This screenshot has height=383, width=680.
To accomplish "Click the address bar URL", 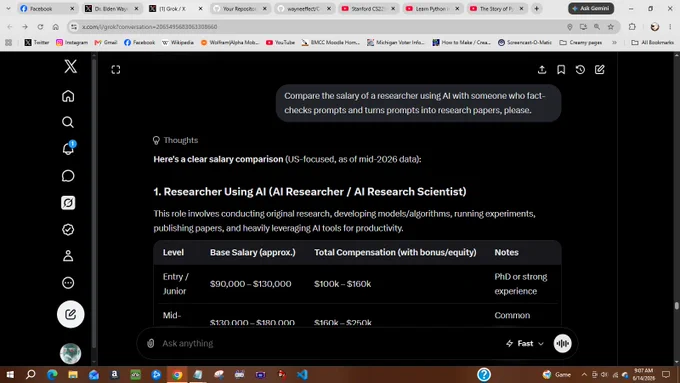I will (149, 27).
